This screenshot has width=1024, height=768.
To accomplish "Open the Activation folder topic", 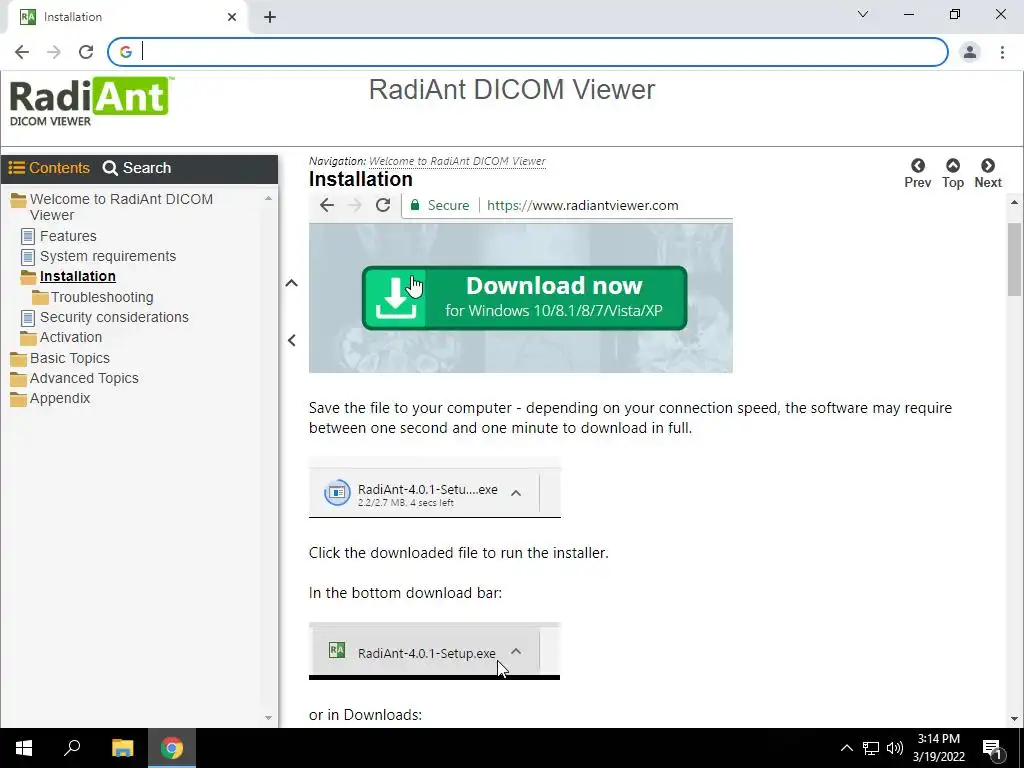I will [71, 337].
